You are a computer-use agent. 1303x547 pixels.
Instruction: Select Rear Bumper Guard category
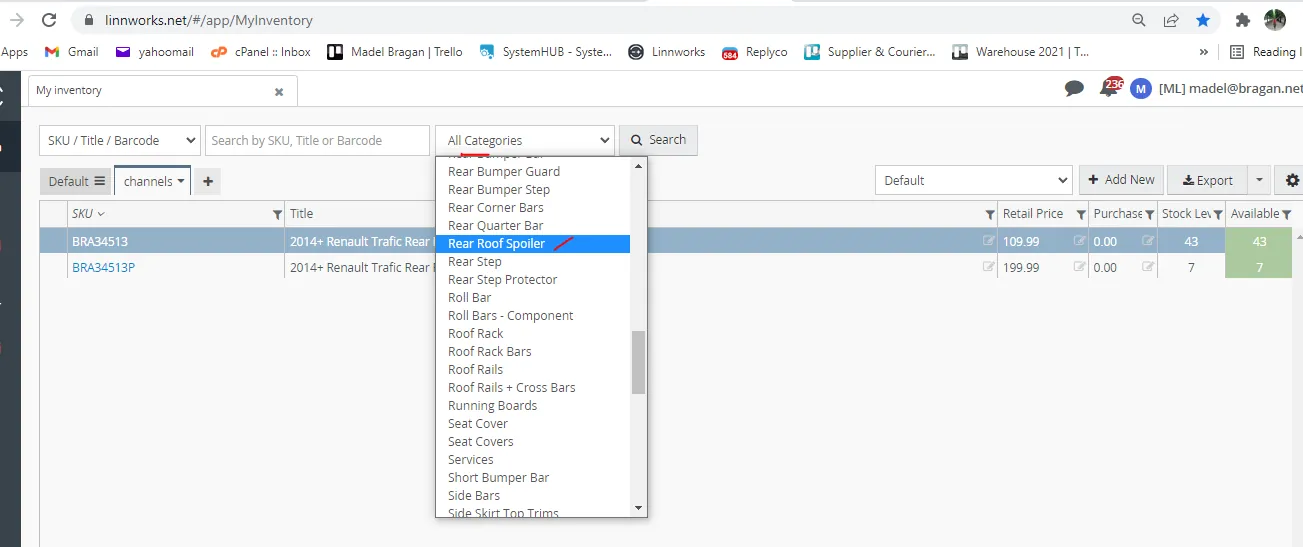click(504, 171)
